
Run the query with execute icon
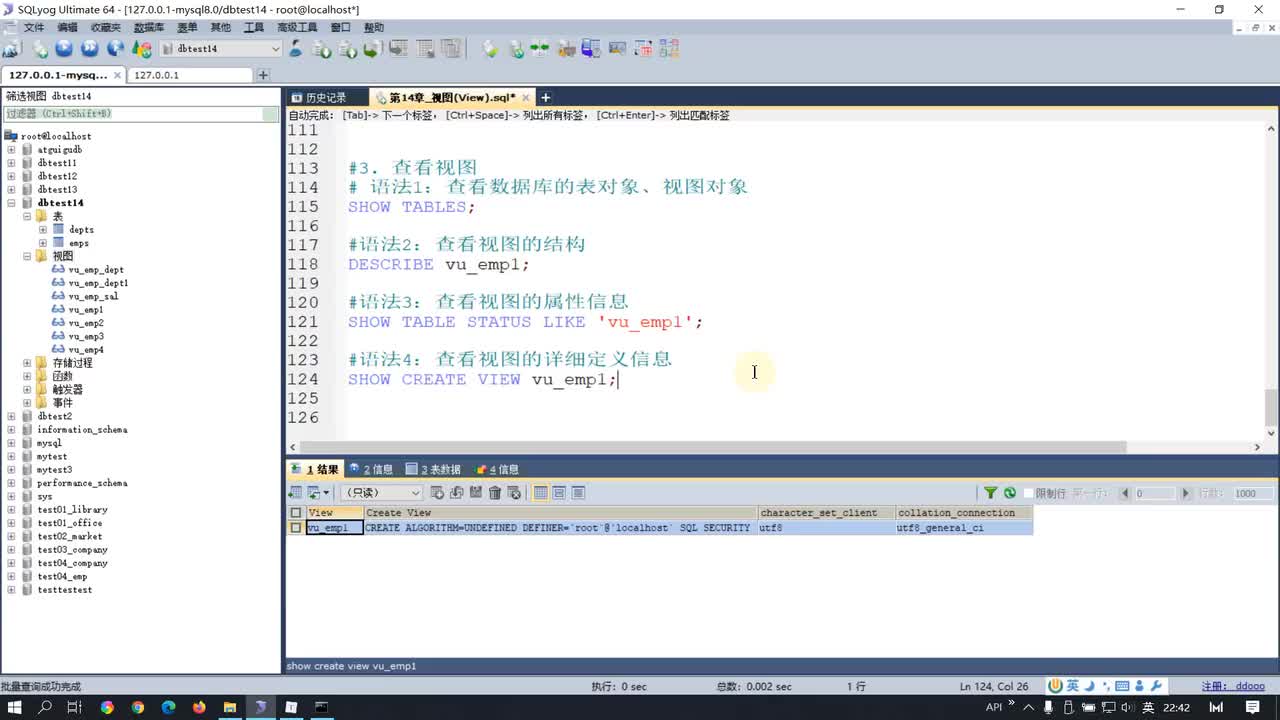click(x=64, y=48)
